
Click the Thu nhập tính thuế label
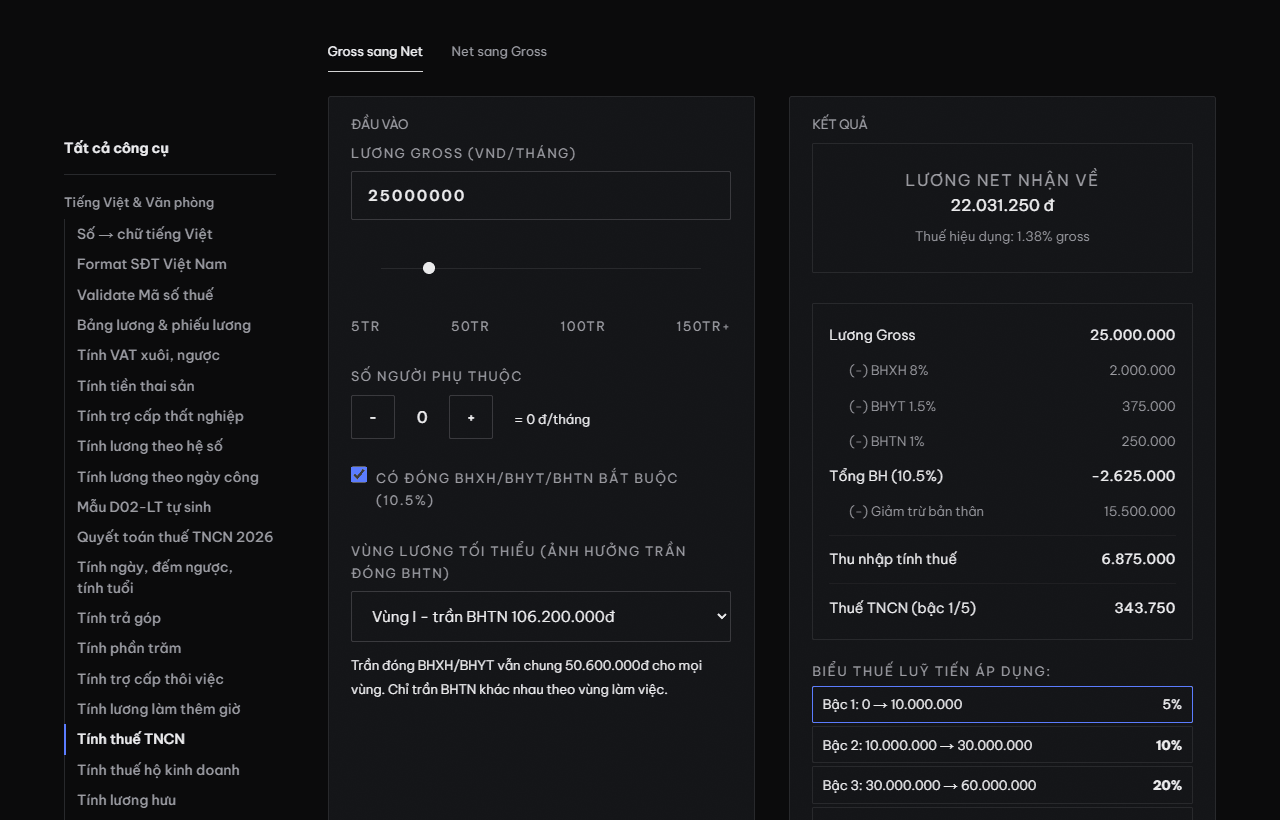pyautogui.click(x=893, y=559)
